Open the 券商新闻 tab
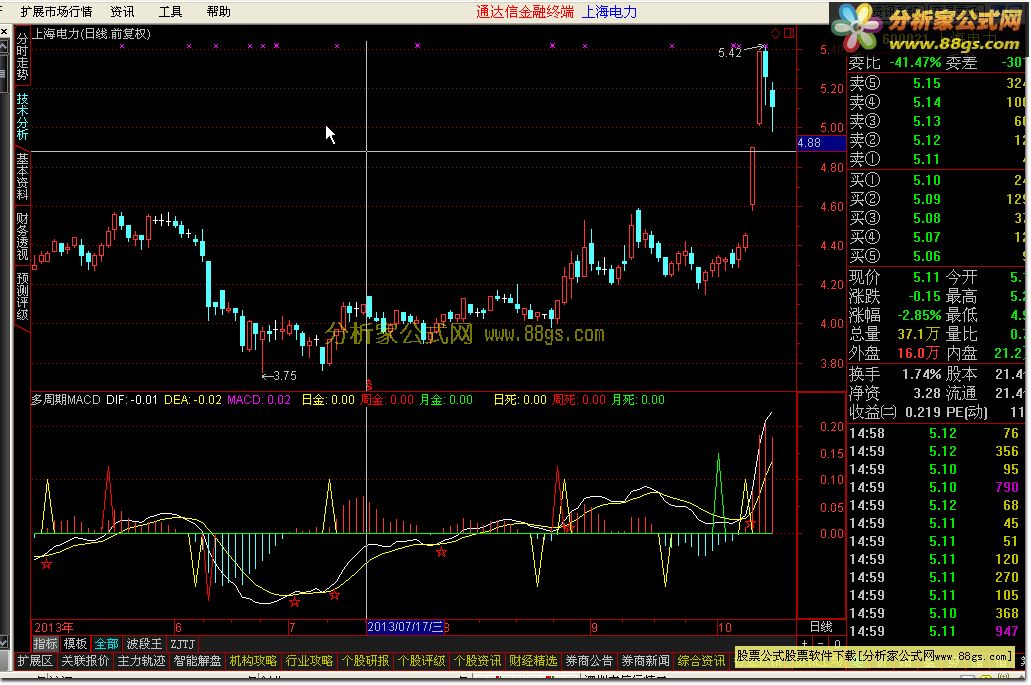1031x685 pixels. tap(645, 660)
